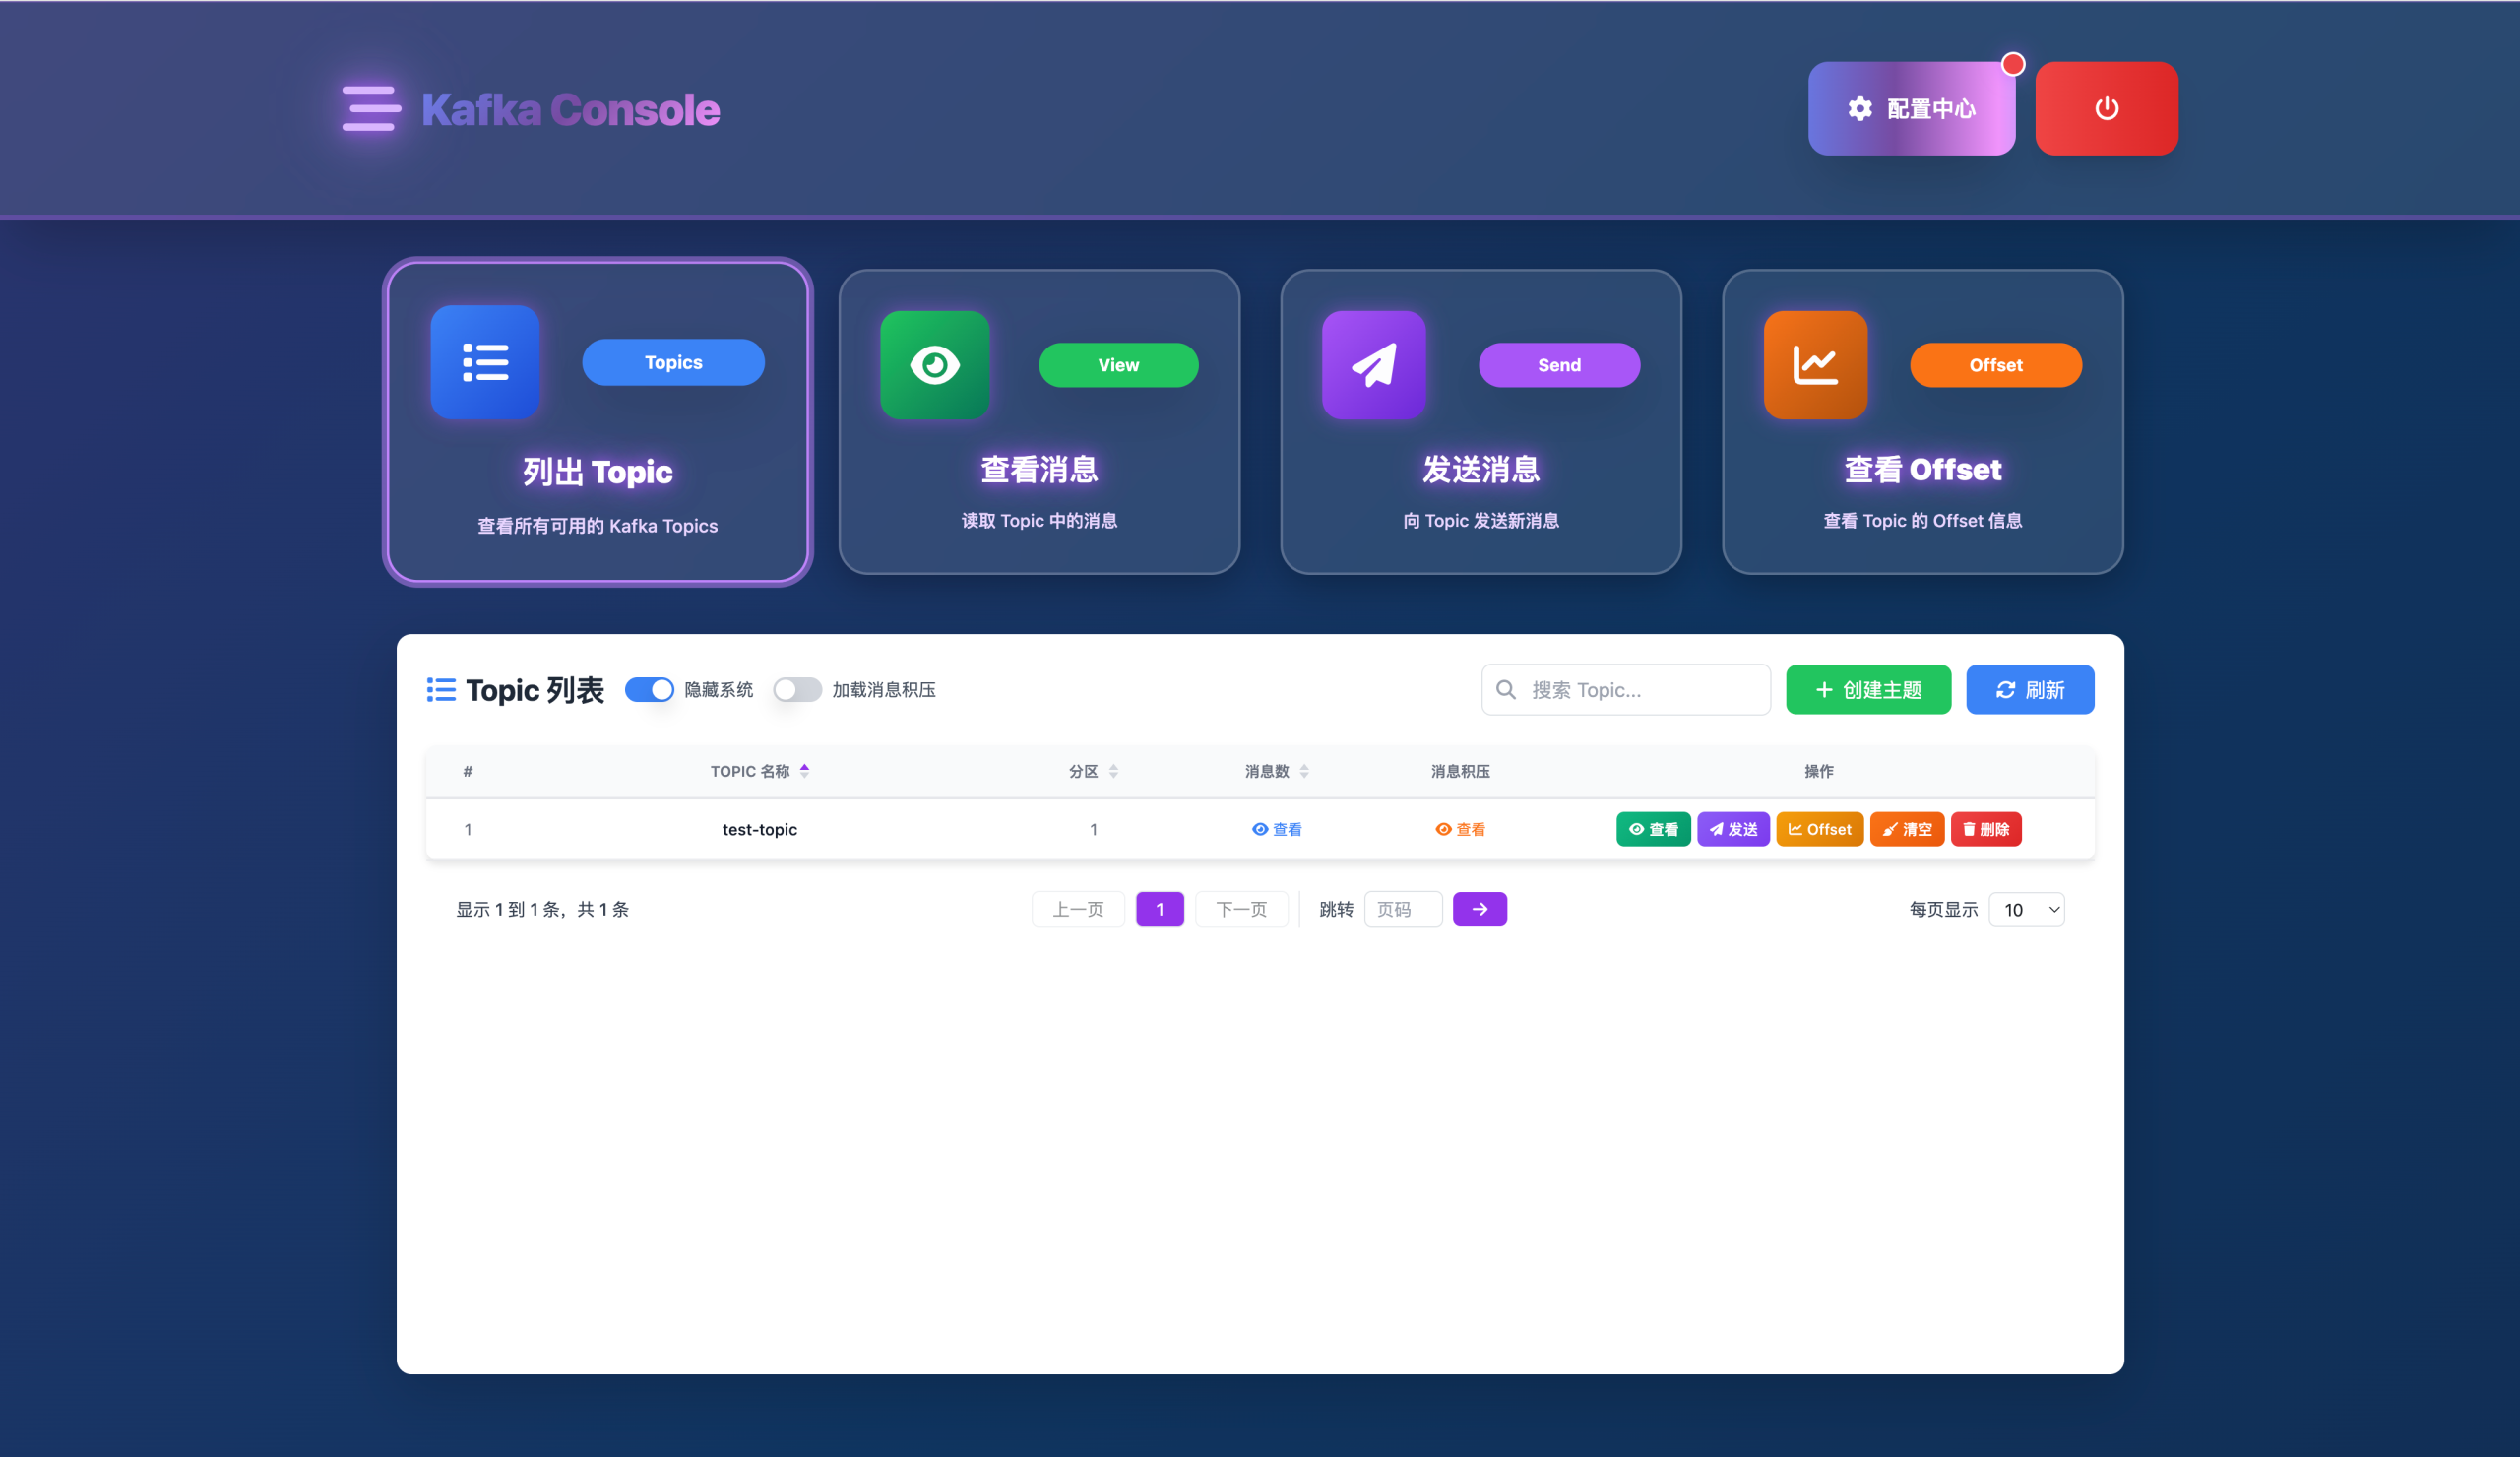Select the Topics pill label
2520x1457 pixels.
coord(673,362)
